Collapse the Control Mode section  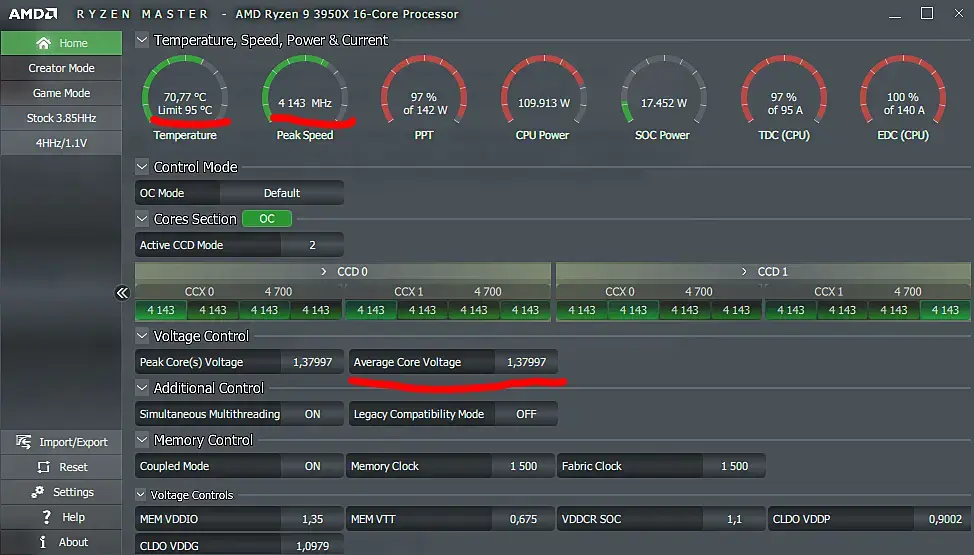pyautogui.click(x=142, y=167)
